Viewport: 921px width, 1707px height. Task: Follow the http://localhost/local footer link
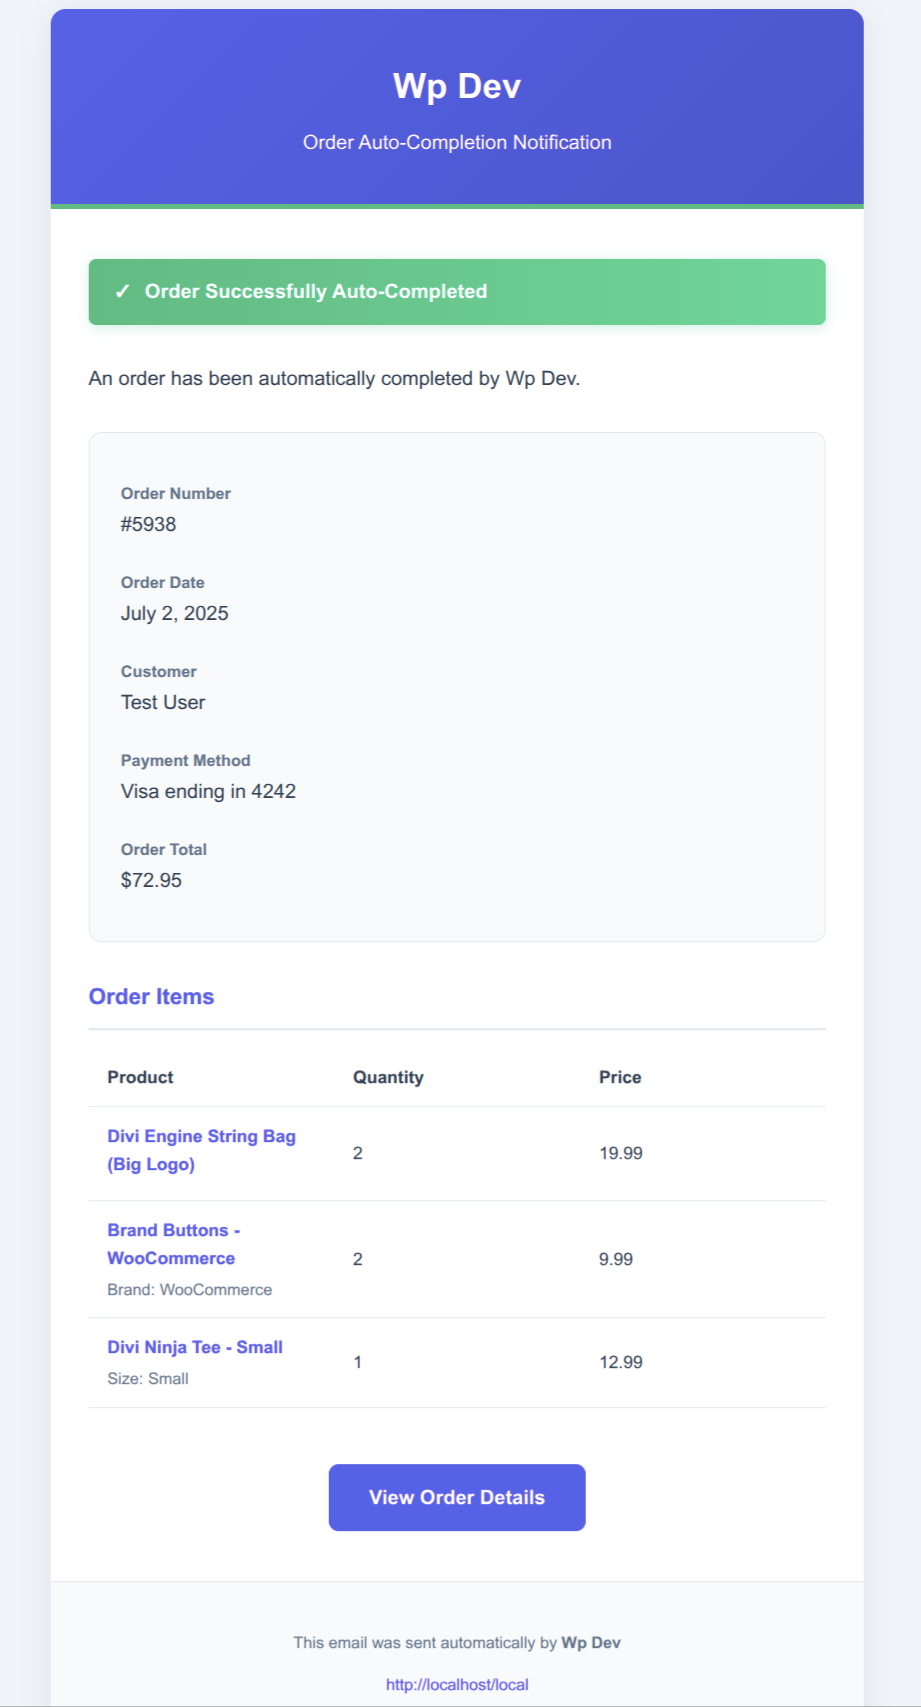coord(457,1684)
